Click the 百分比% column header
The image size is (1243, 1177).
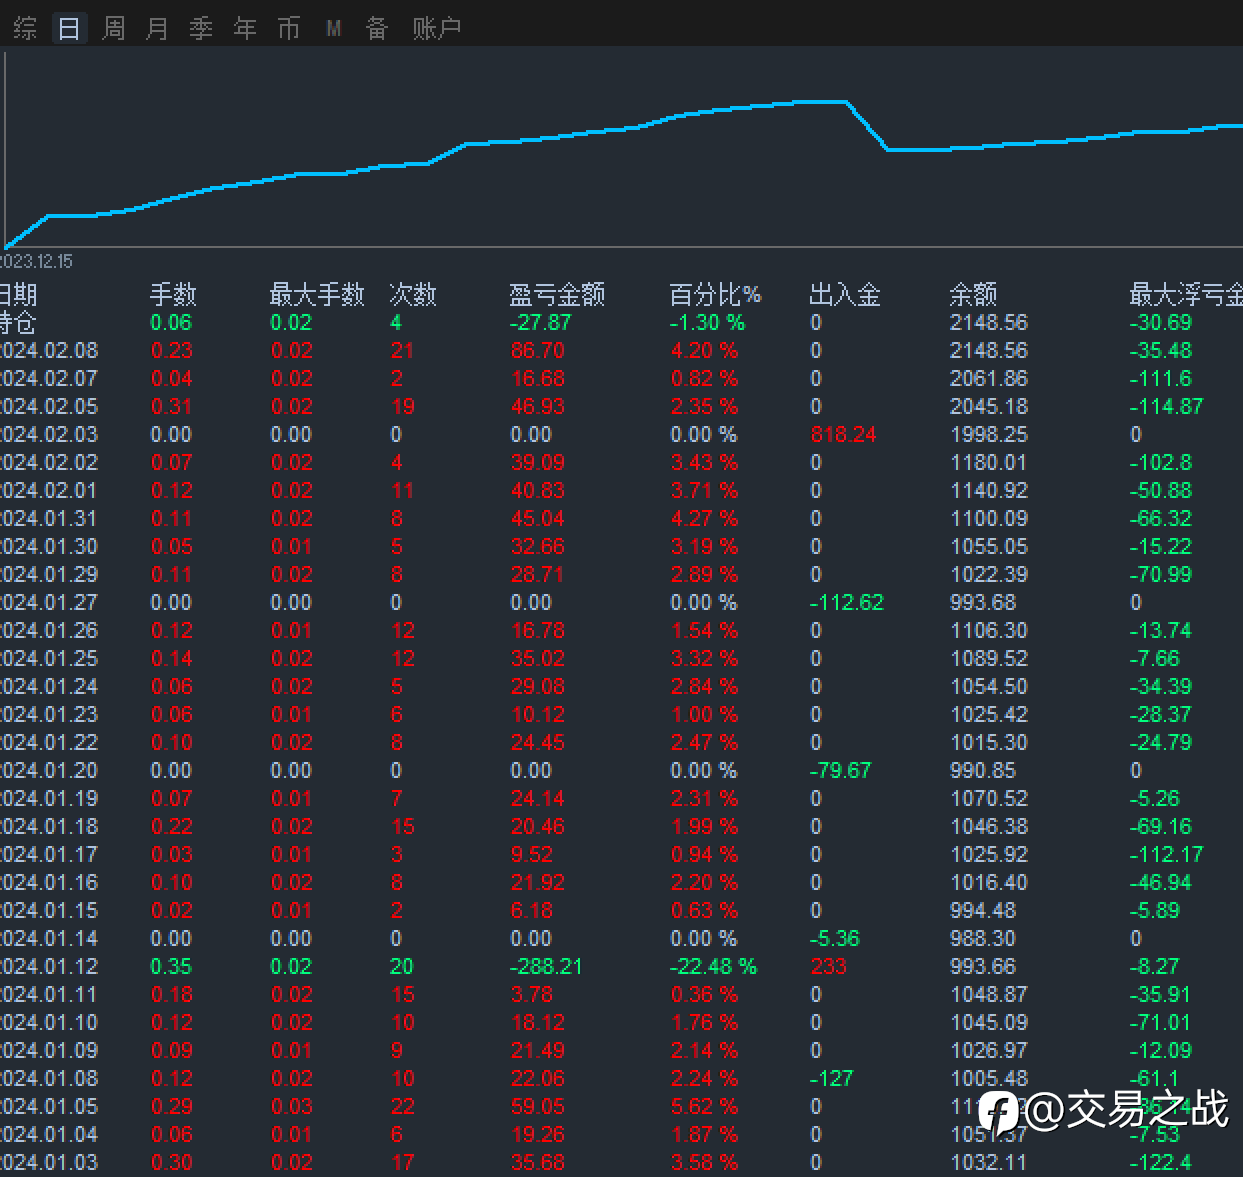[715, 294]
